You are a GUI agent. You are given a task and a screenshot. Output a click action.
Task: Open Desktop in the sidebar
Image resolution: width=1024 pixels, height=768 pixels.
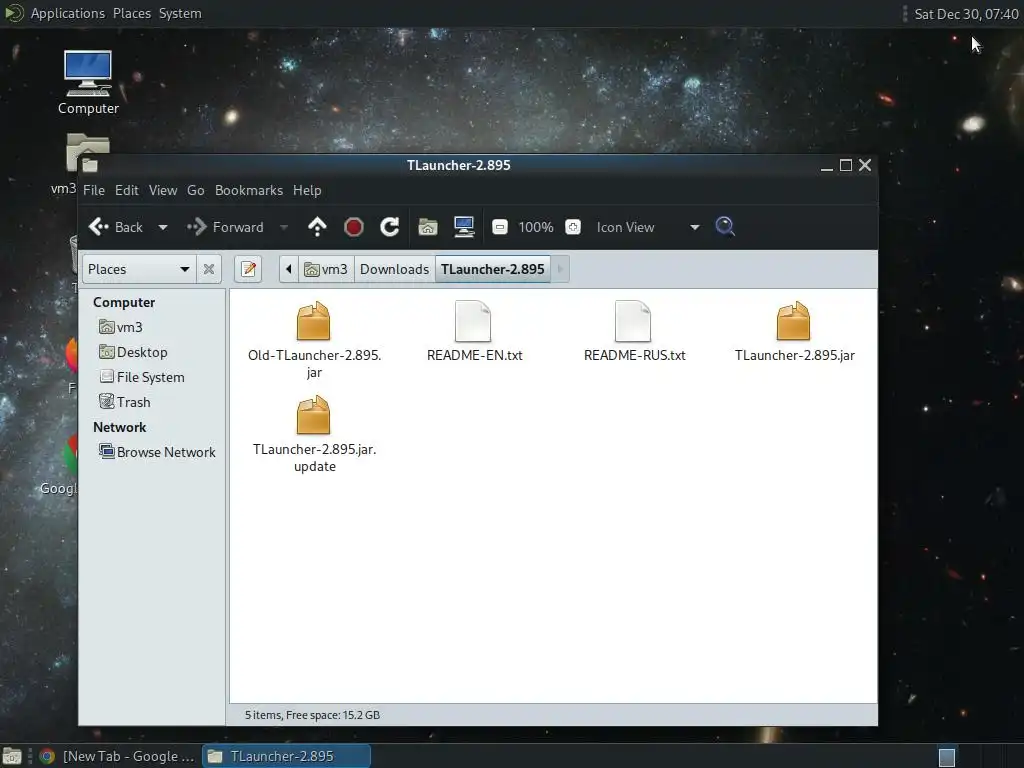coord(133,352)
